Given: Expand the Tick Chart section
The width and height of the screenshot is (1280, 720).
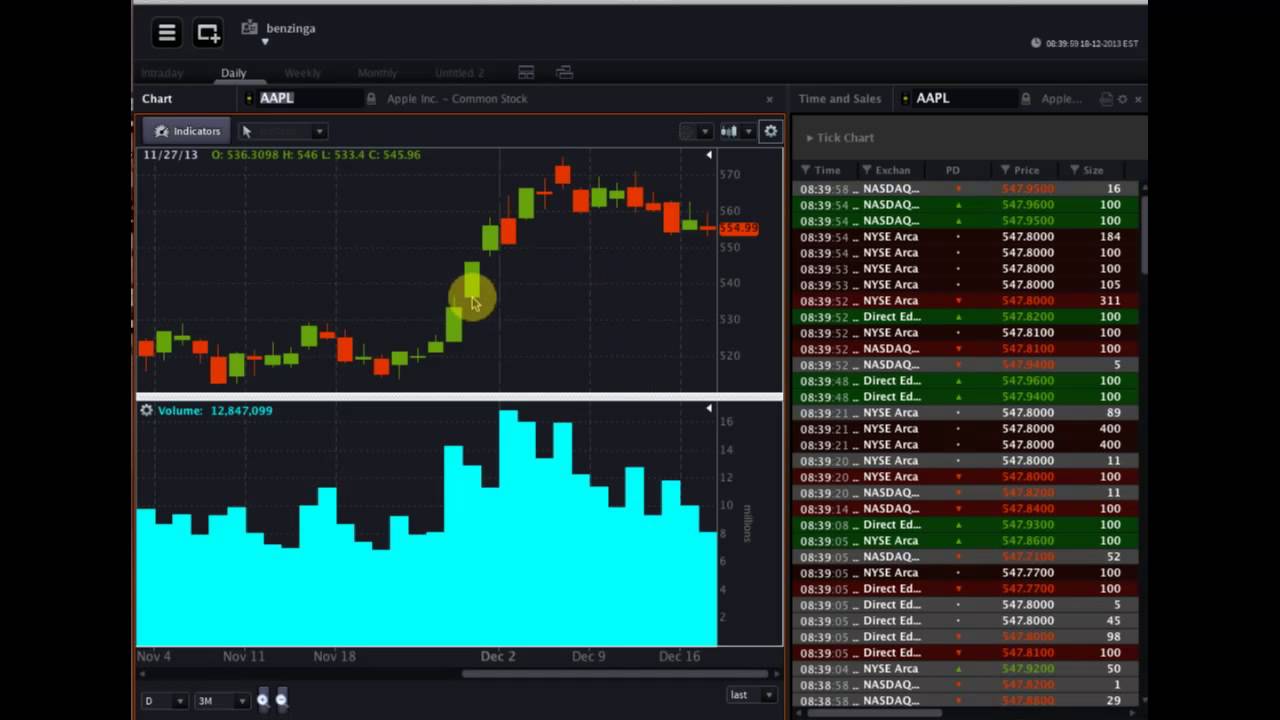Looking at the screenshot, I should tap(840, 138).
